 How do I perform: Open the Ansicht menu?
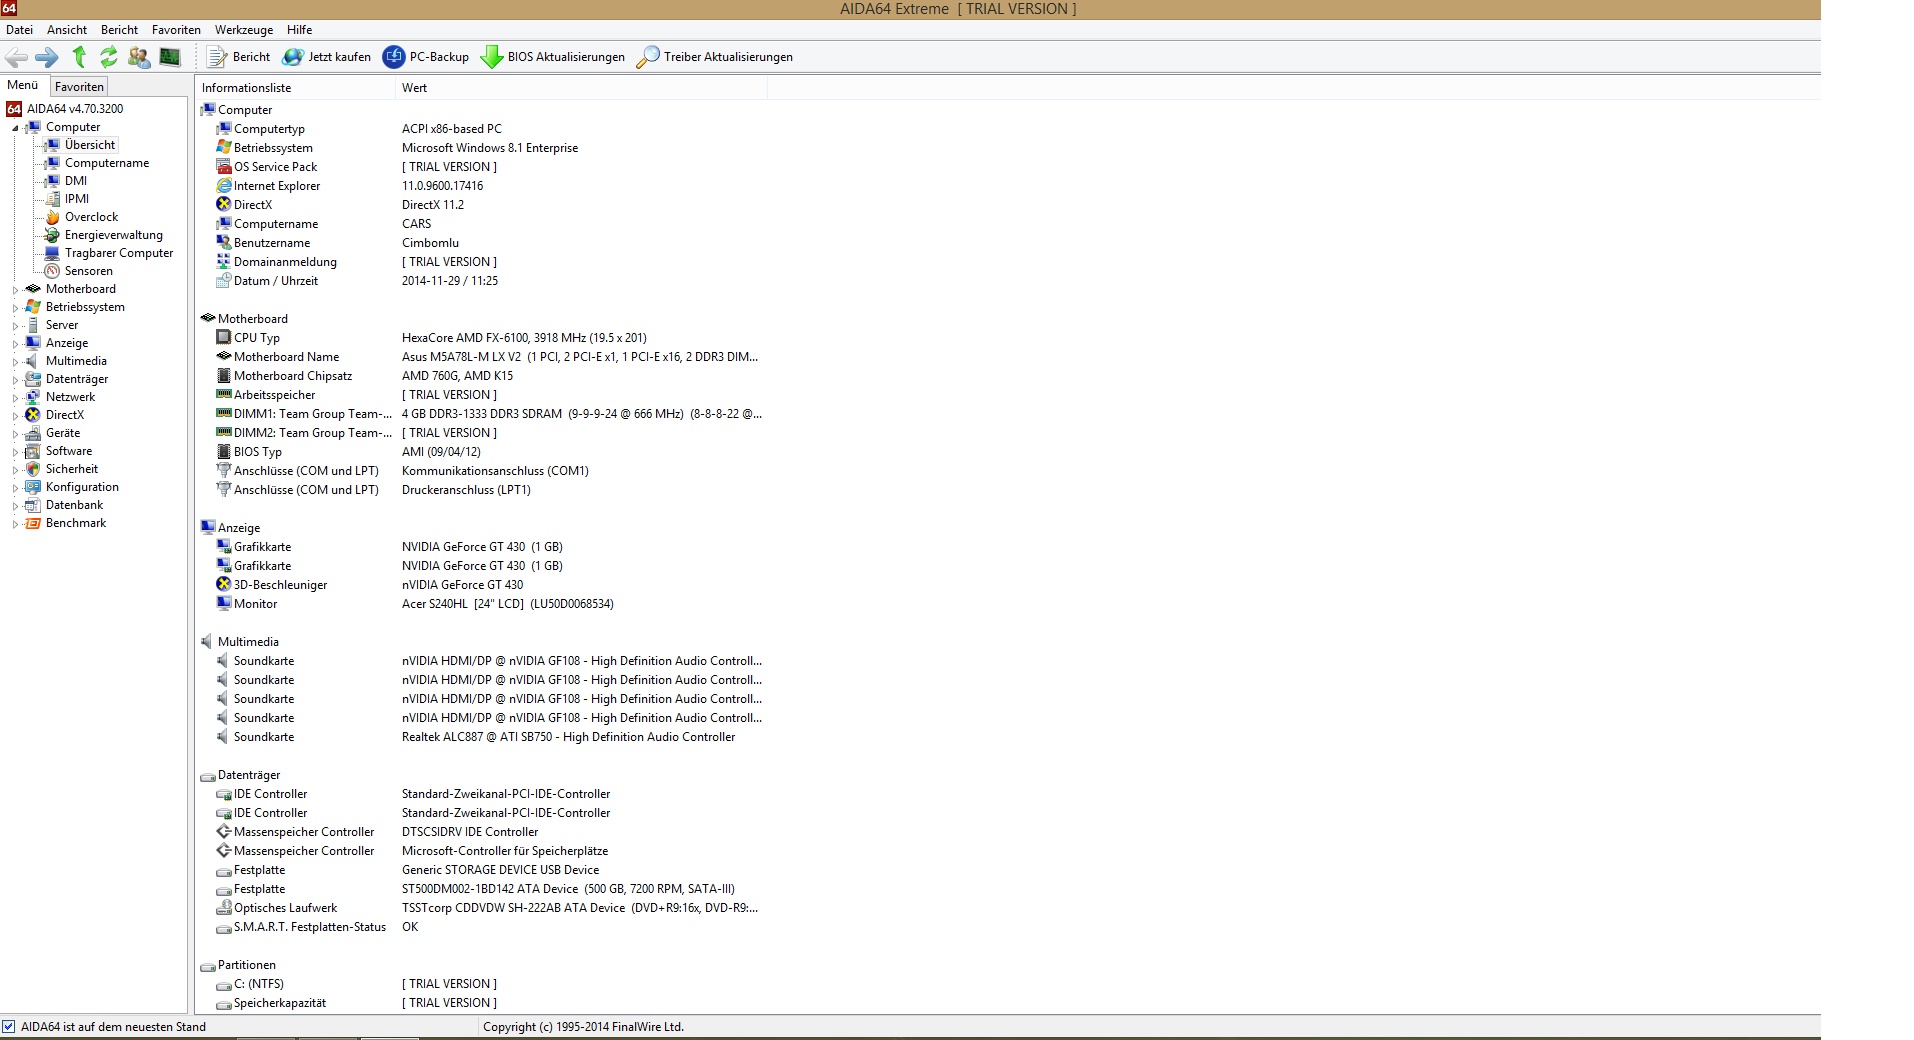(x=67, y=30)
